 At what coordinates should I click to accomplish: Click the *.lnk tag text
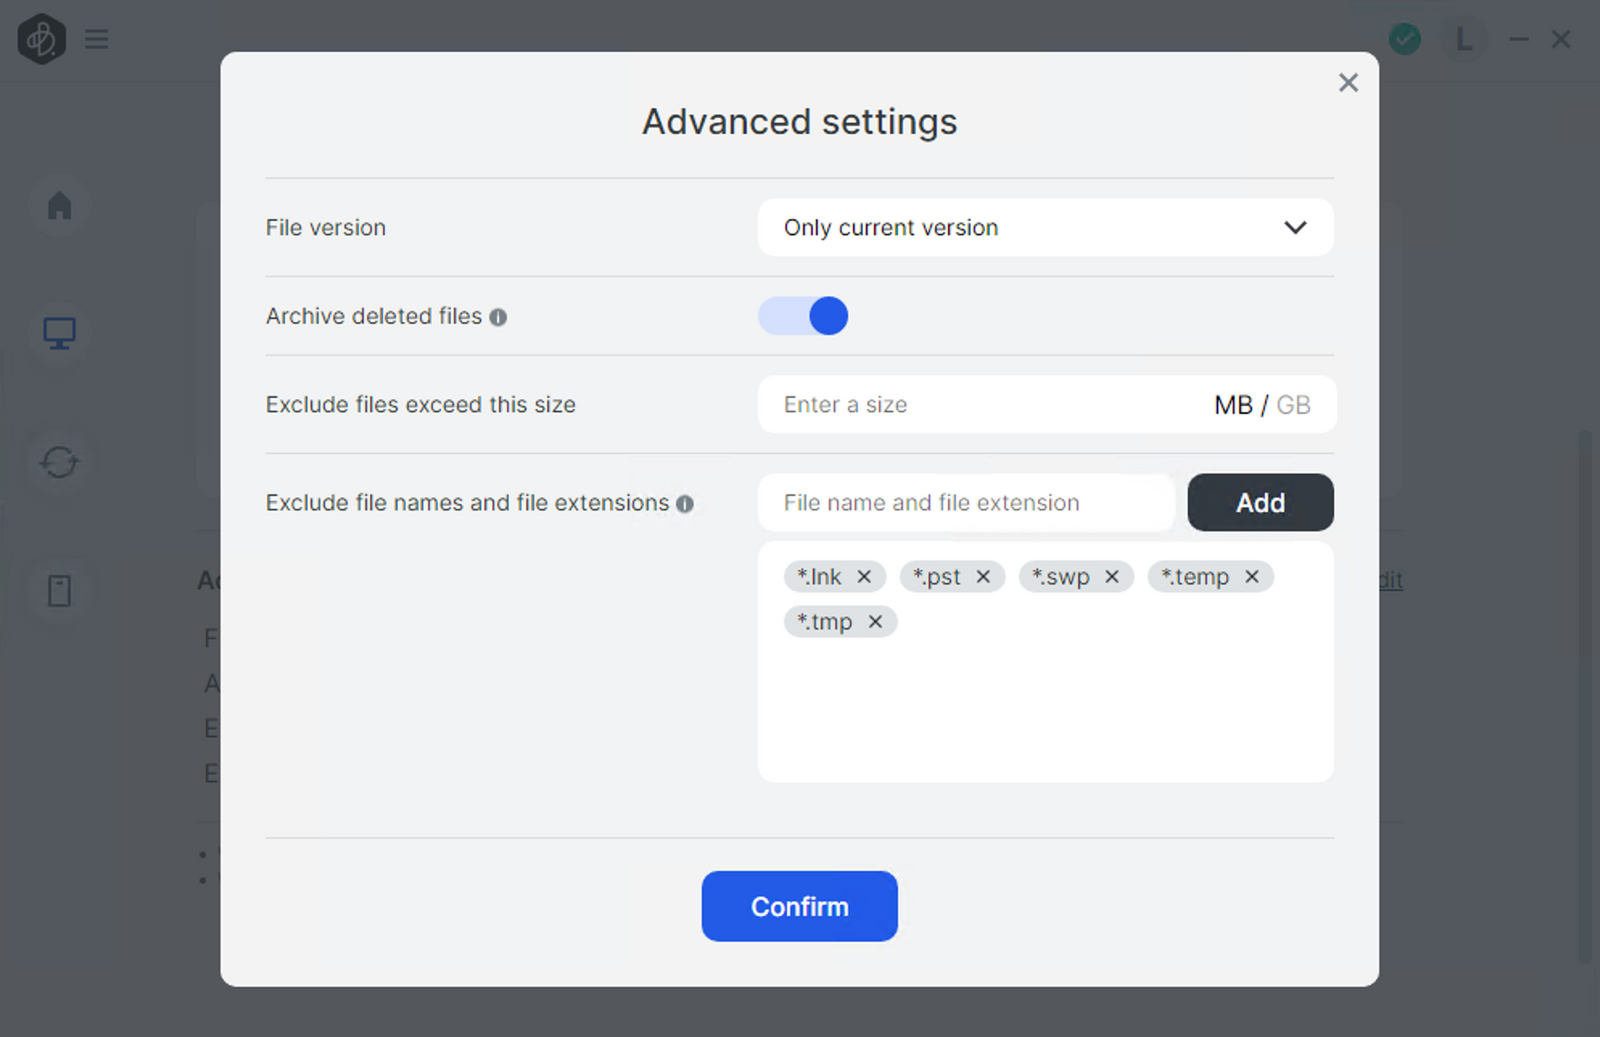pos(819,577)
